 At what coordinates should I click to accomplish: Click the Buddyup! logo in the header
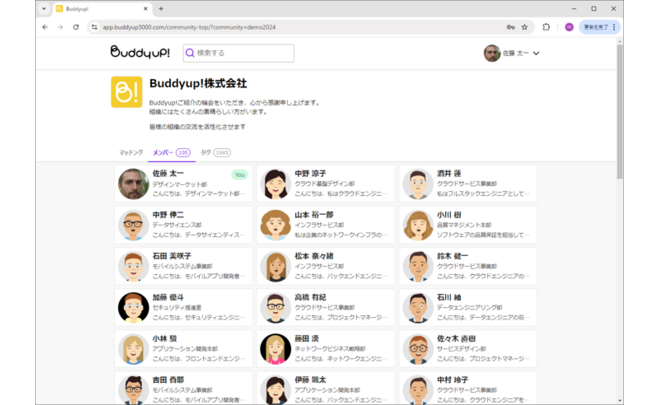coord(140,52)
